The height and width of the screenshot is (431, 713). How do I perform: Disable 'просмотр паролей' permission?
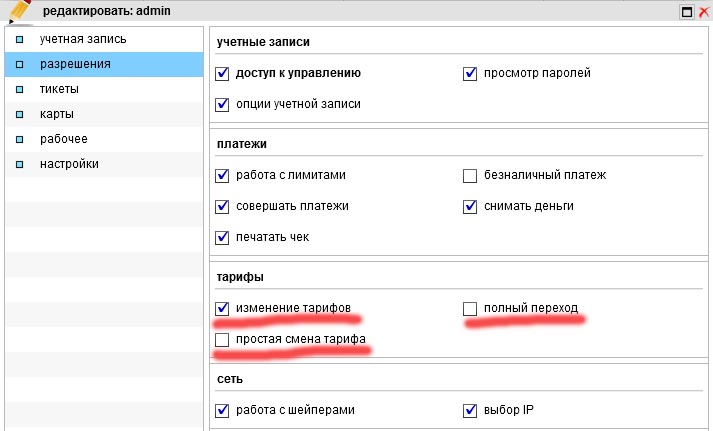(x=470, y=73)
